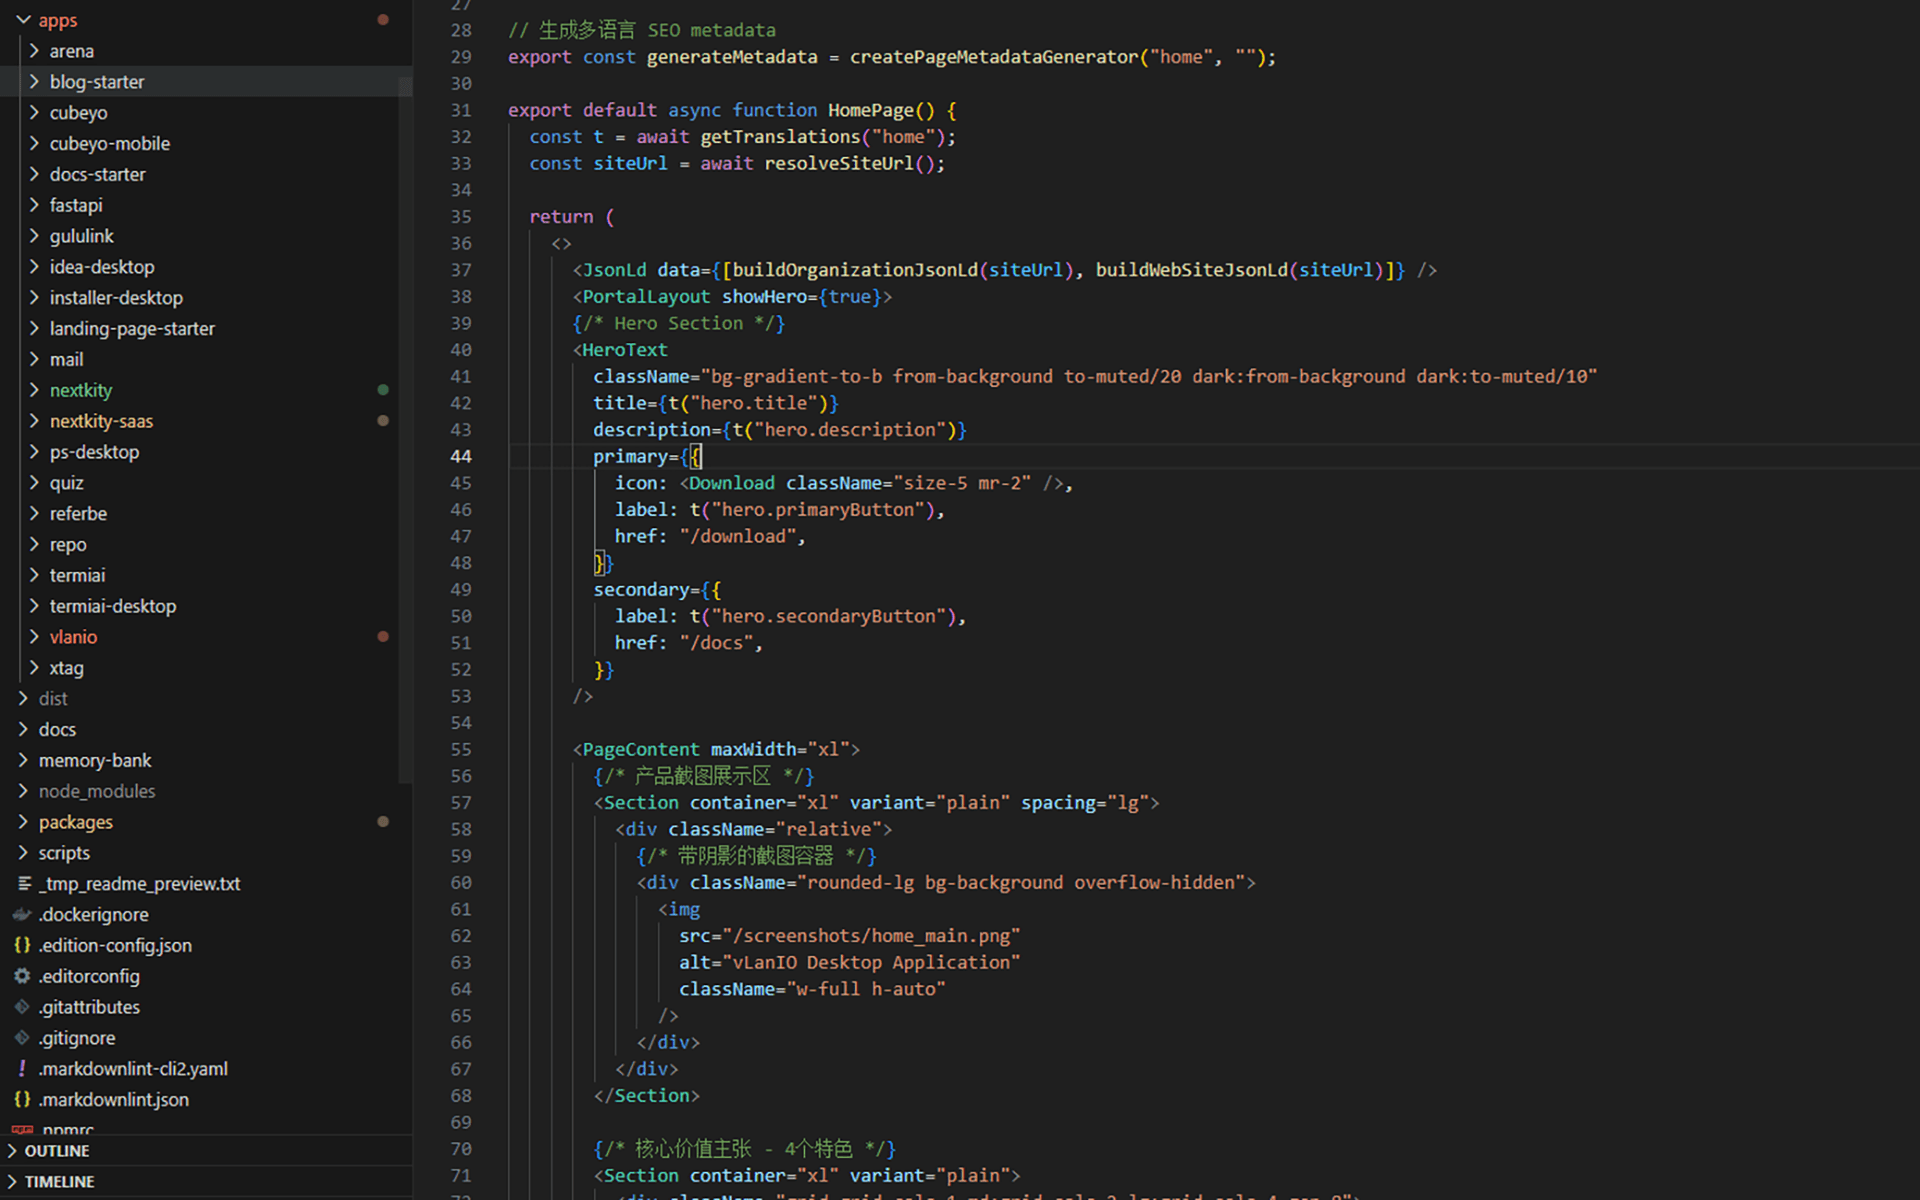Click the .editorconfig gear icon
The image size is (1920, 1200).
pyautogui.click(x=23, y=976)
